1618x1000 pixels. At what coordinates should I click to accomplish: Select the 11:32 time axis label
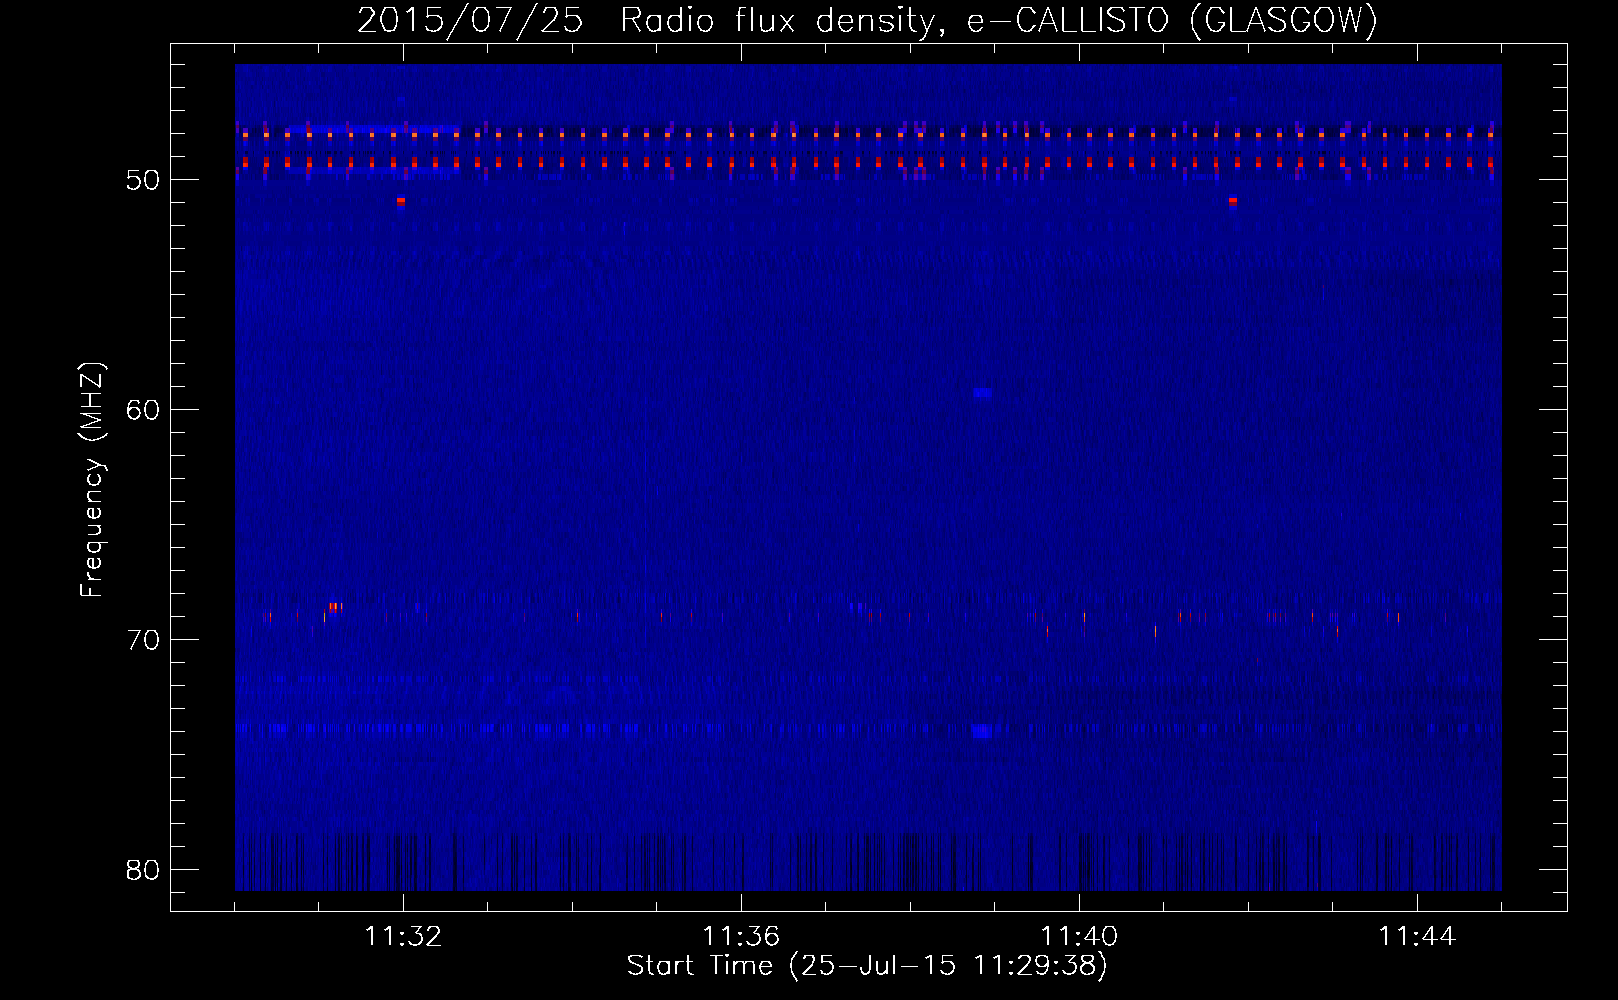403,937
